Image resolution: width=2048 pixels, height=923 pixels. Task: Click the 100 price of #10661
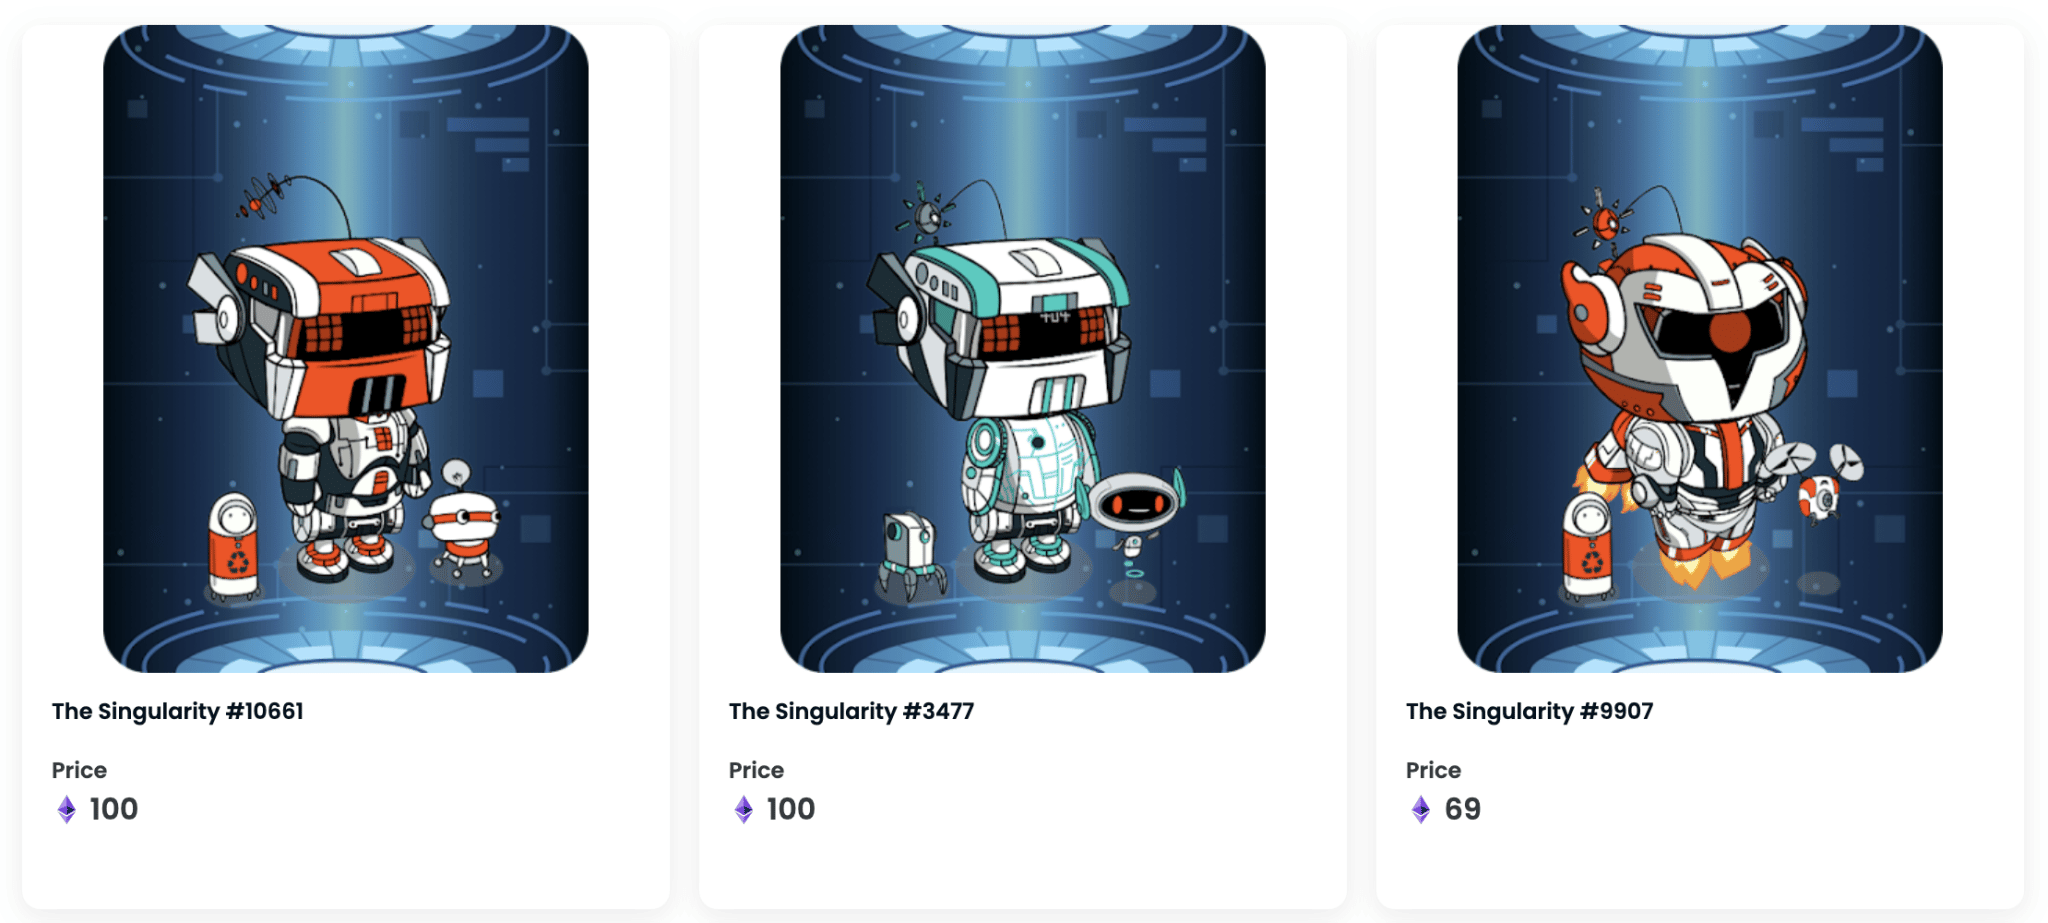point(114,809)
